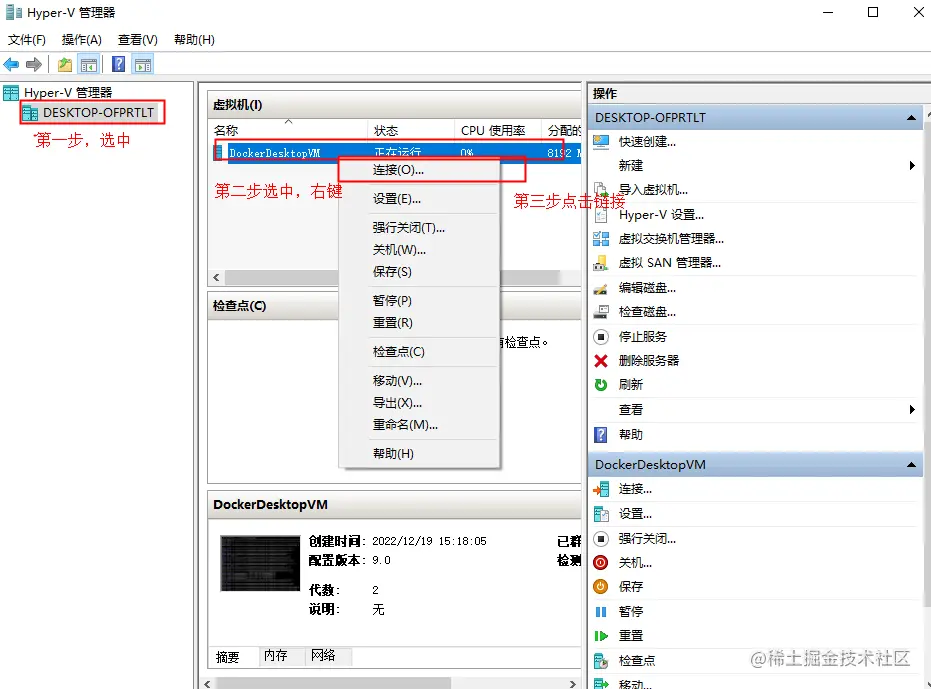
Task: Choose Checkpoint (检查点(C)) in context menu
Action: tap(419, 352)
